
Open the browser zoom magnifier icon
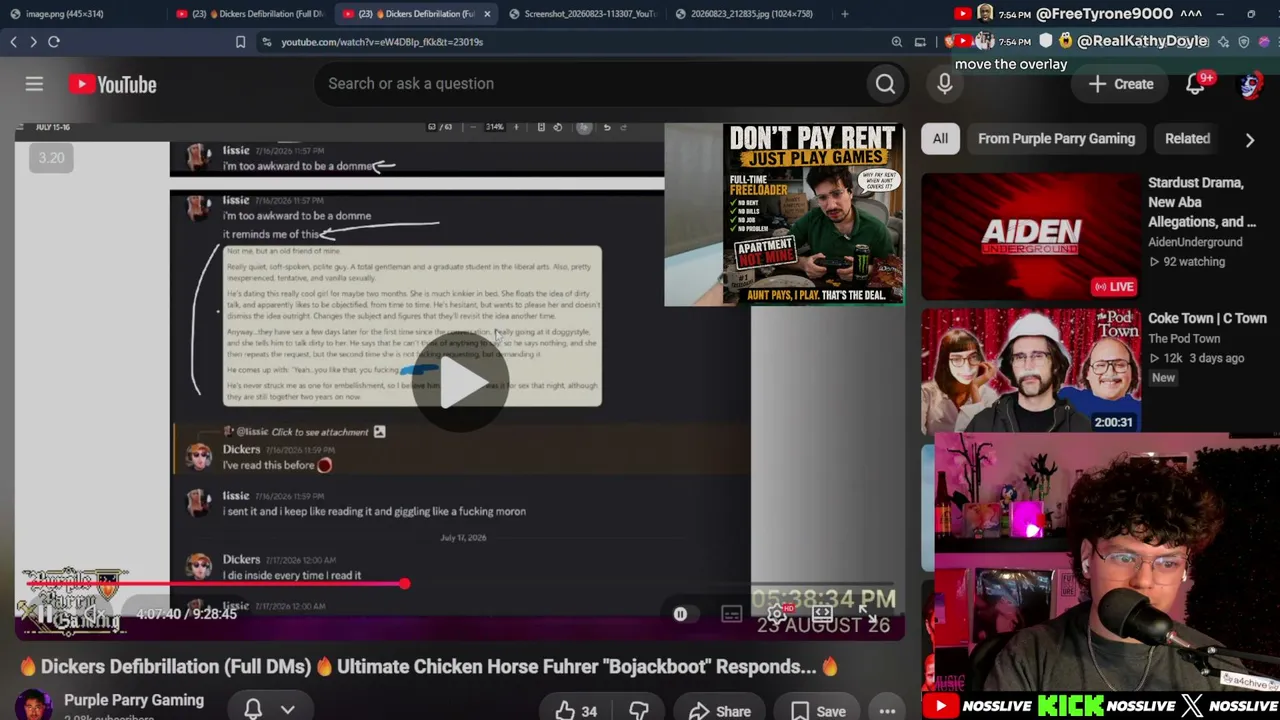(x=897, y=42)
